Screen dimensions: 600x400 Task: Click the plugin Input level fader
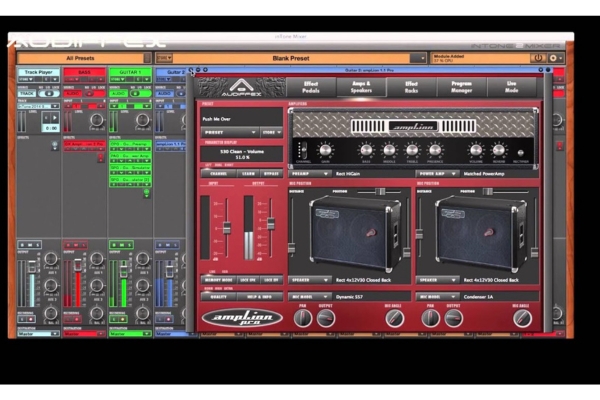(226, 228)
